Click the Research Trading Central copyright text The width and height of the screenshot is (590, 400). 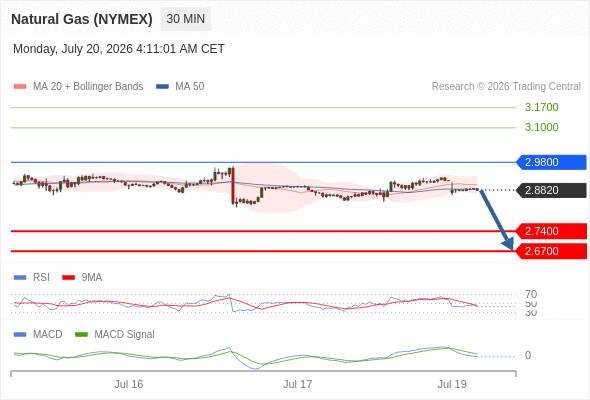coord(506,87)
